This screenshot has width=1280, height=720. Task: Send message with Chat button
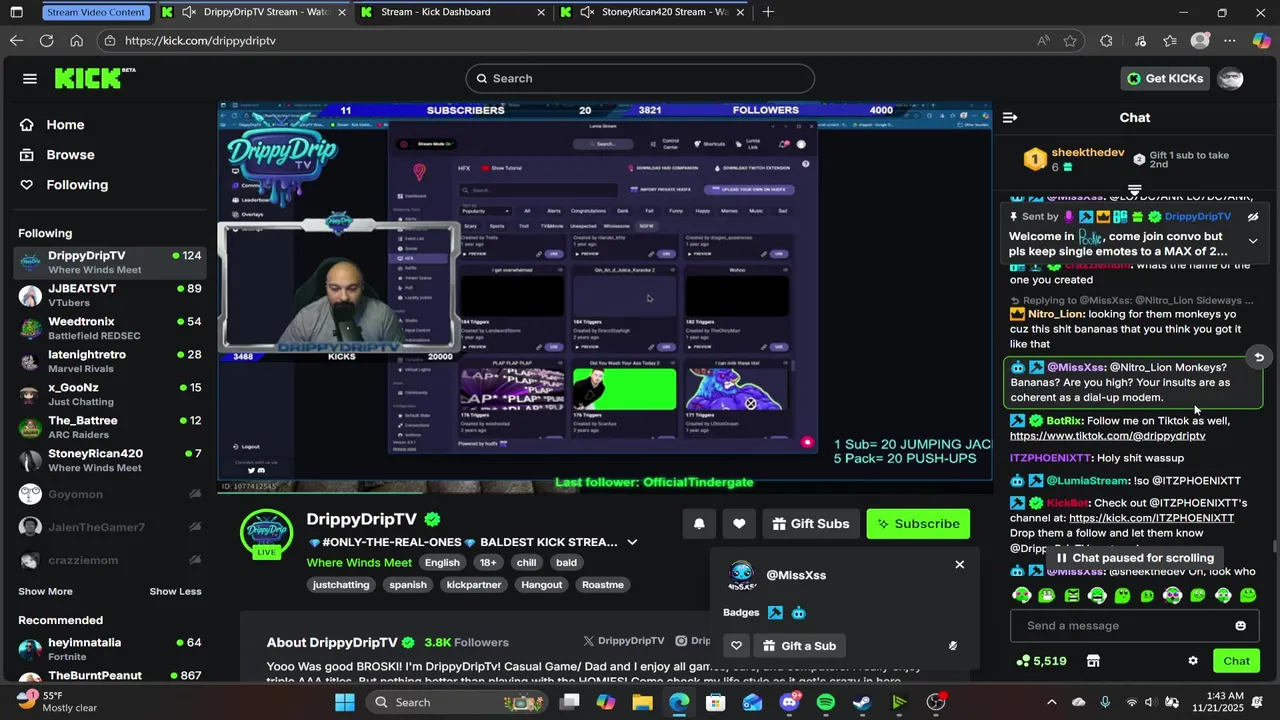click(1236, 661)
